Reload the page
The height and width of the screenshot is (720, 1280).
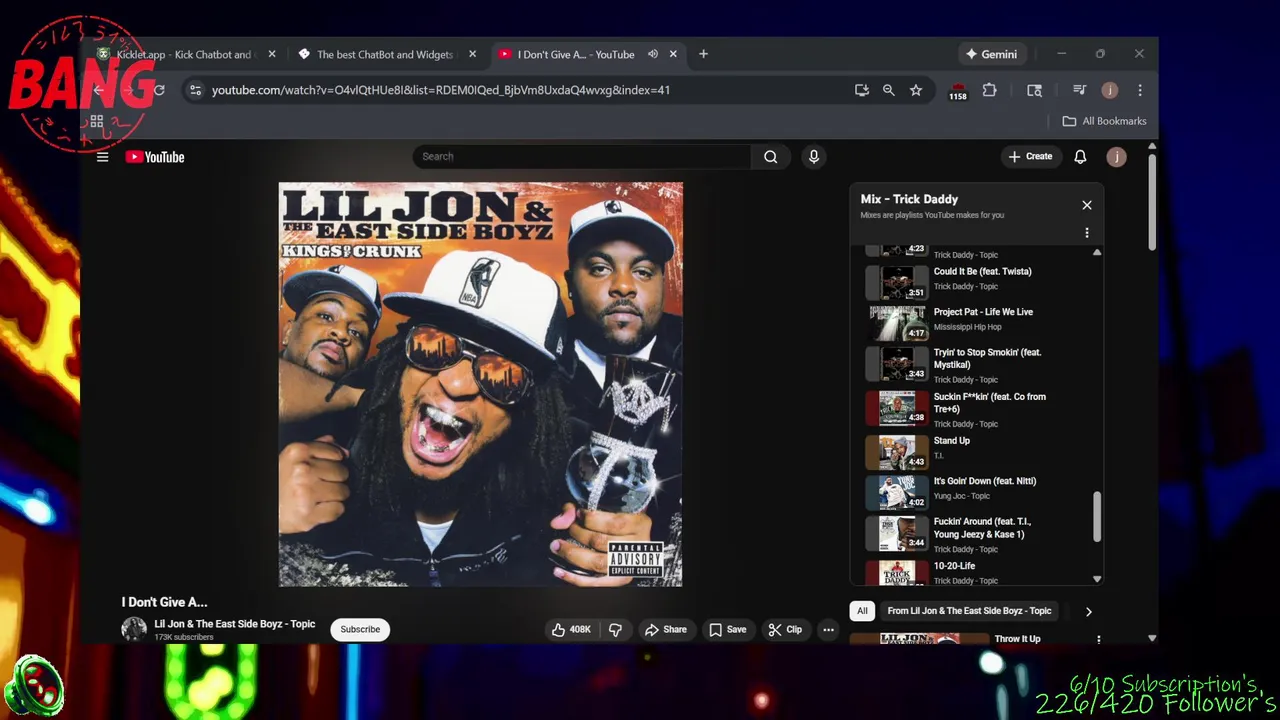[x=158, y=90]
